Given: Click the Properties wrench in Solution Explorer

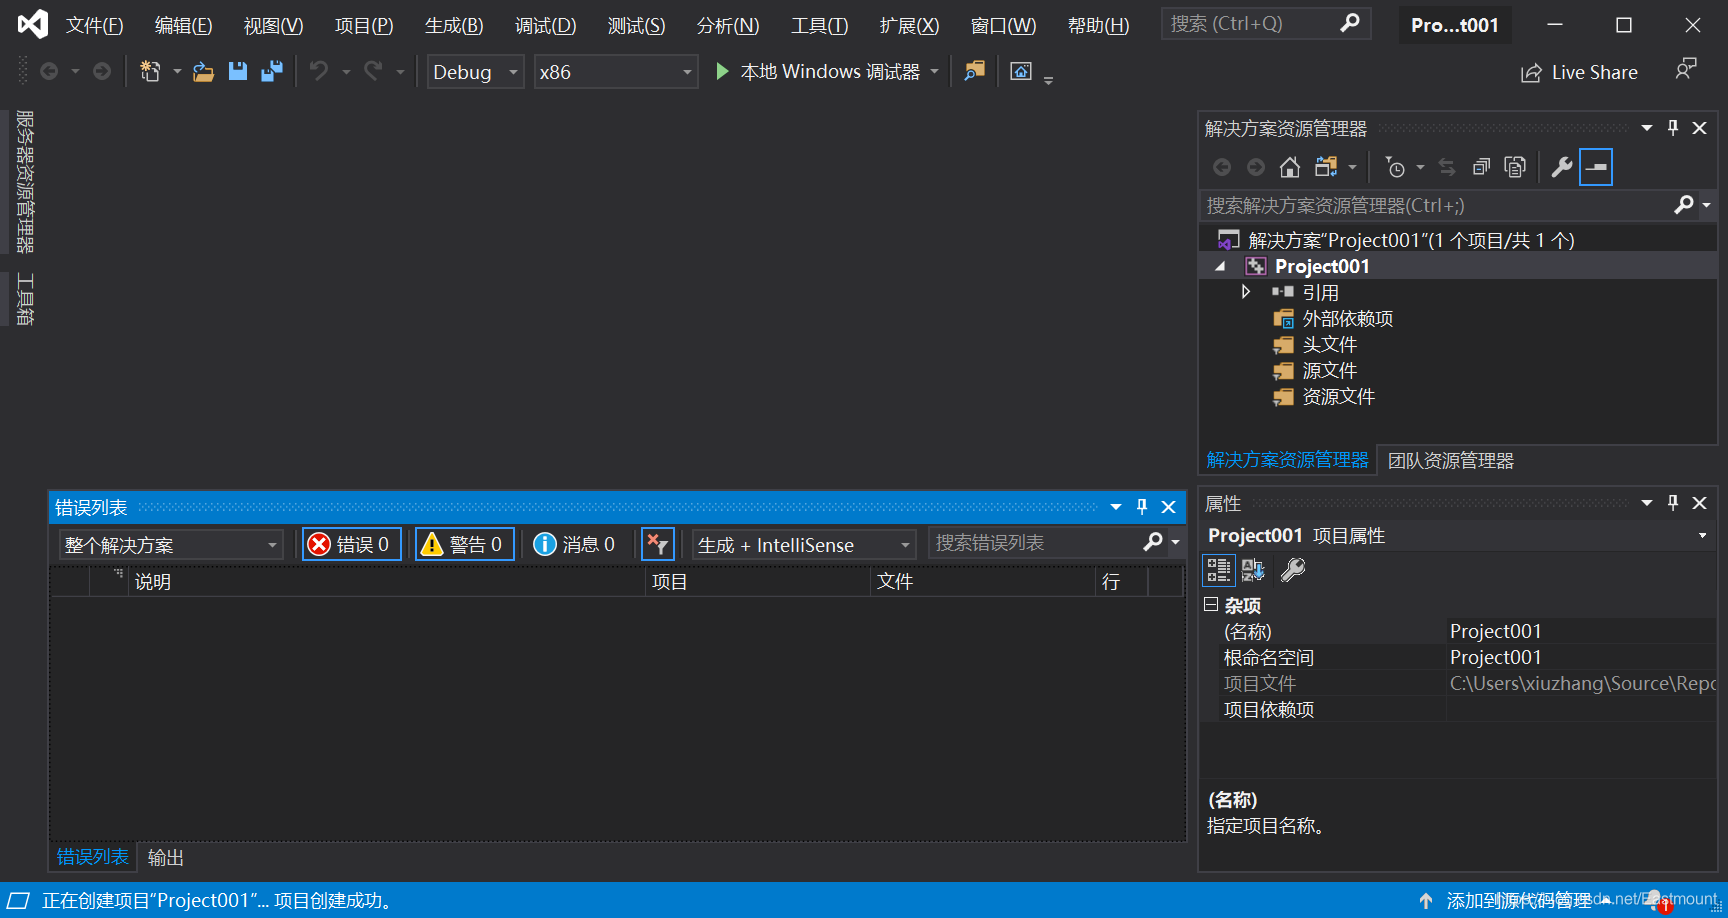Looking at the screenshot, I should click(1561, 167).
